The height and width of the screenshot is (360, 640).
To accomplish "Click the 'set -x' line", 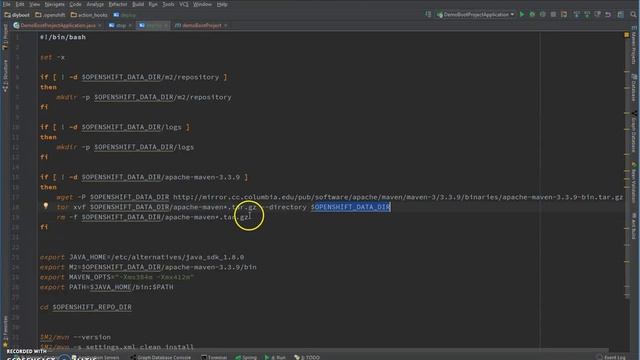I will 52,57.
